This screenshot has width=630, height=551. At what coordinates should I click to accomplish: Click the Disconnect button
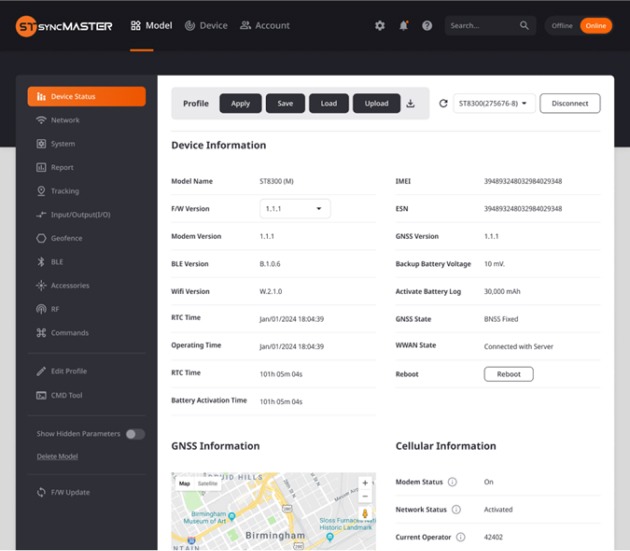pyautogui.click(x=570, y=103)
